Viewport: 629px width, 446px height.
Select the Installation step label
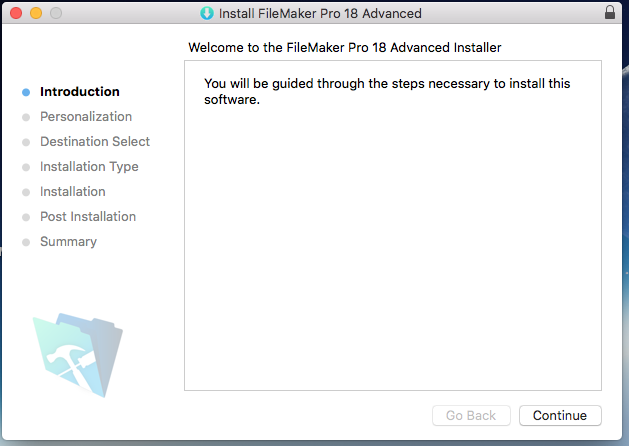pyautogui.click(x=73, y=192)
